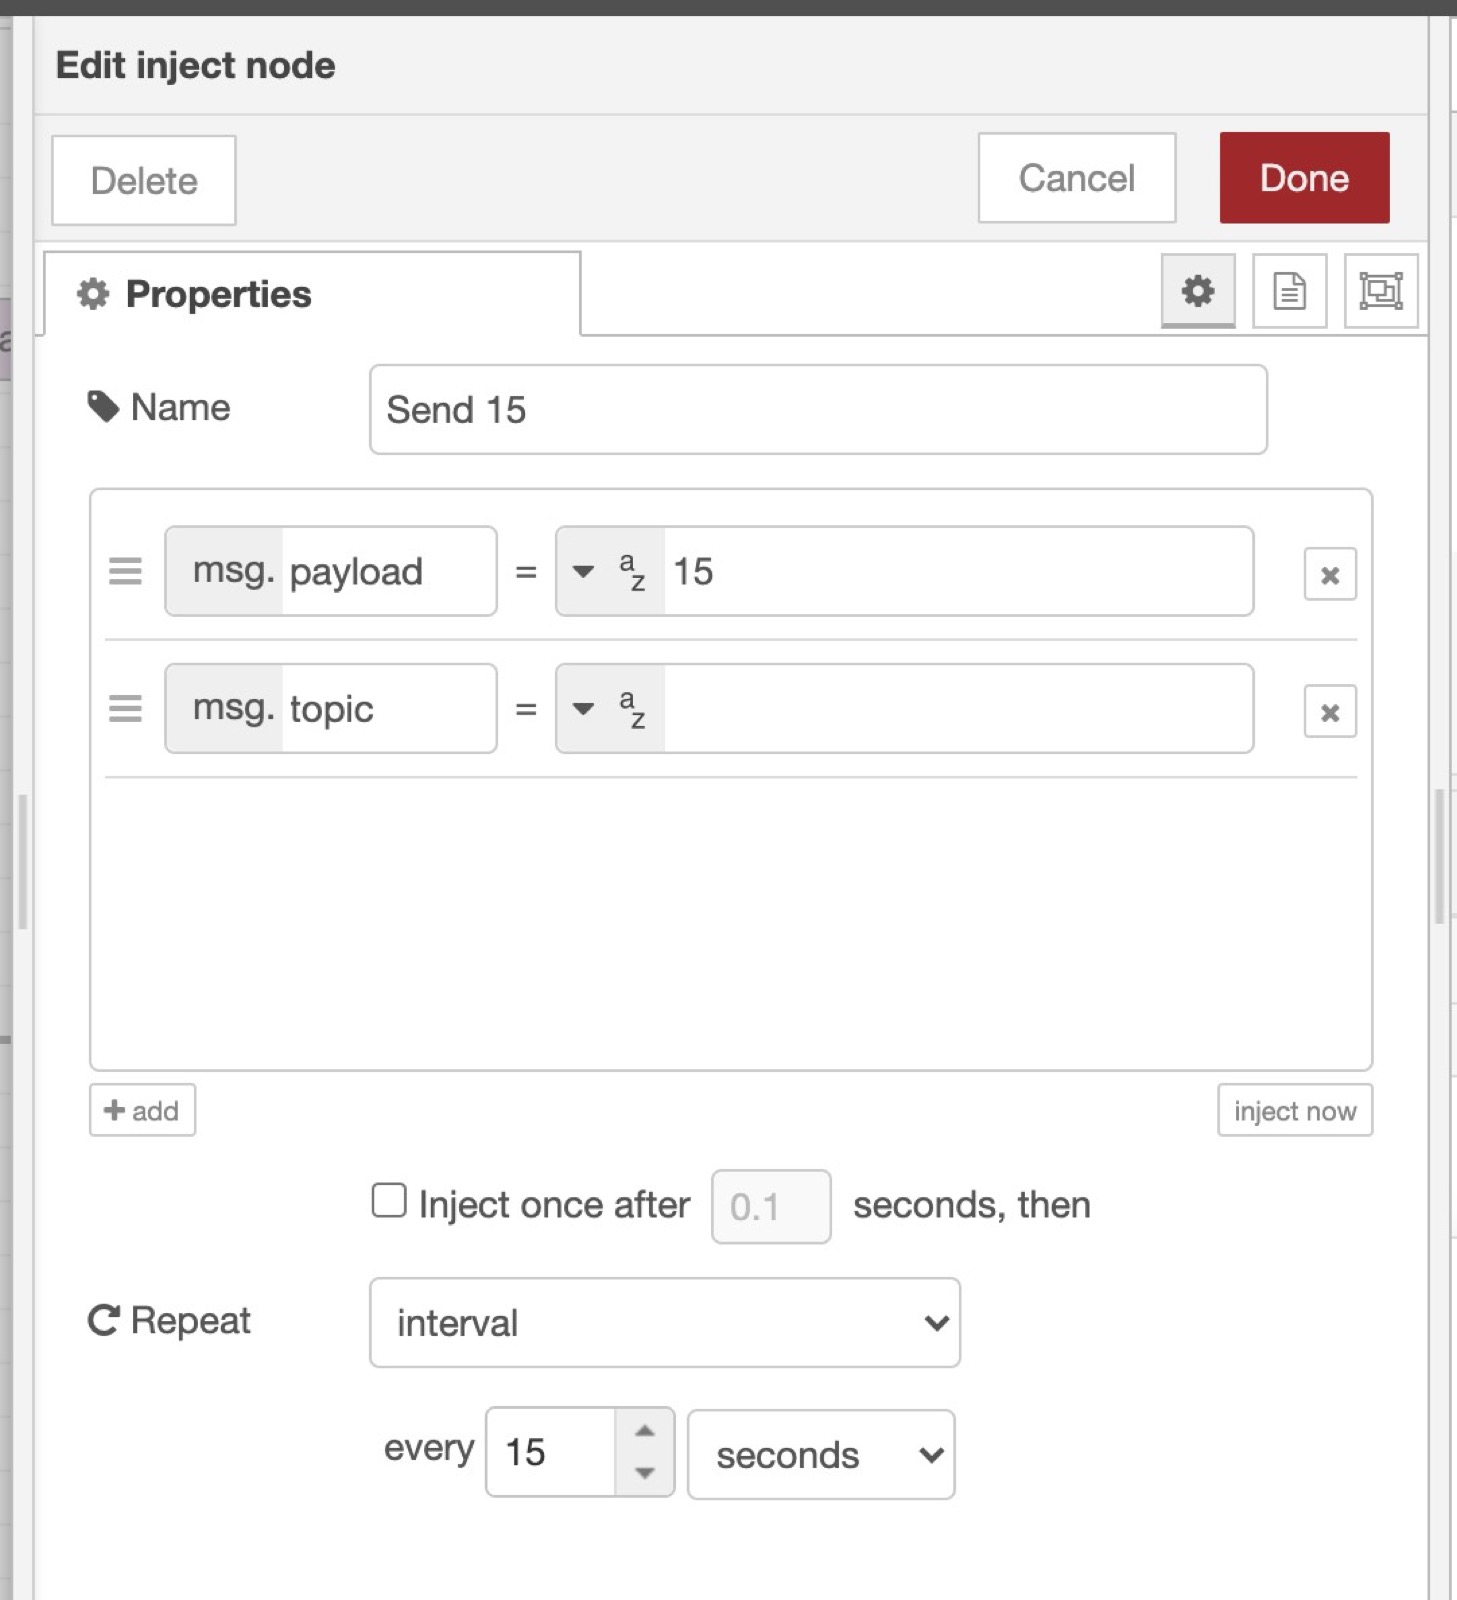Change the seconds time unit dropdown

[820, 1454]
